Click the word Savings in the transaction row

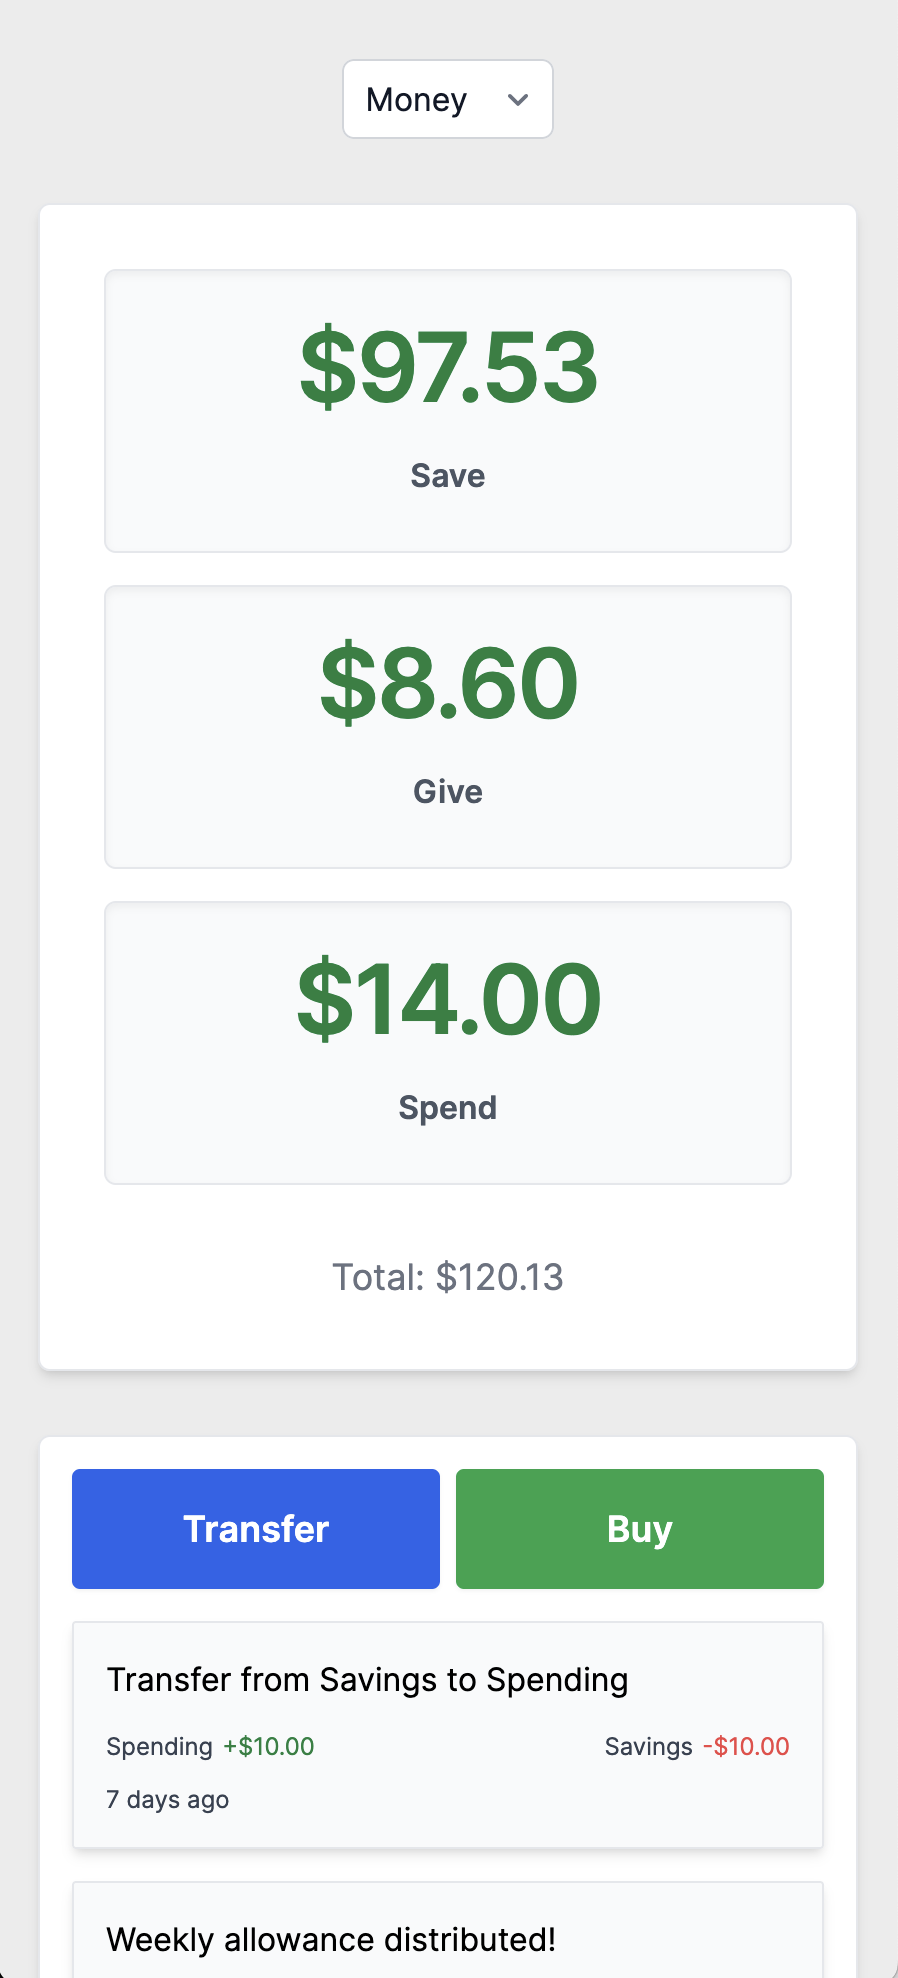[648, 1747]
